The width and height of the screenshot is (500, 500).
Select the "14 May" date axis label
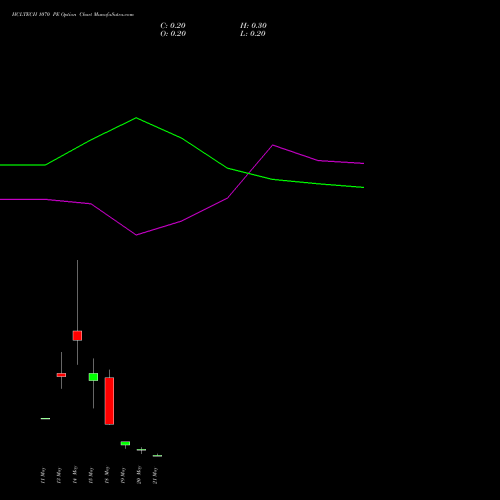pos(75,475)
